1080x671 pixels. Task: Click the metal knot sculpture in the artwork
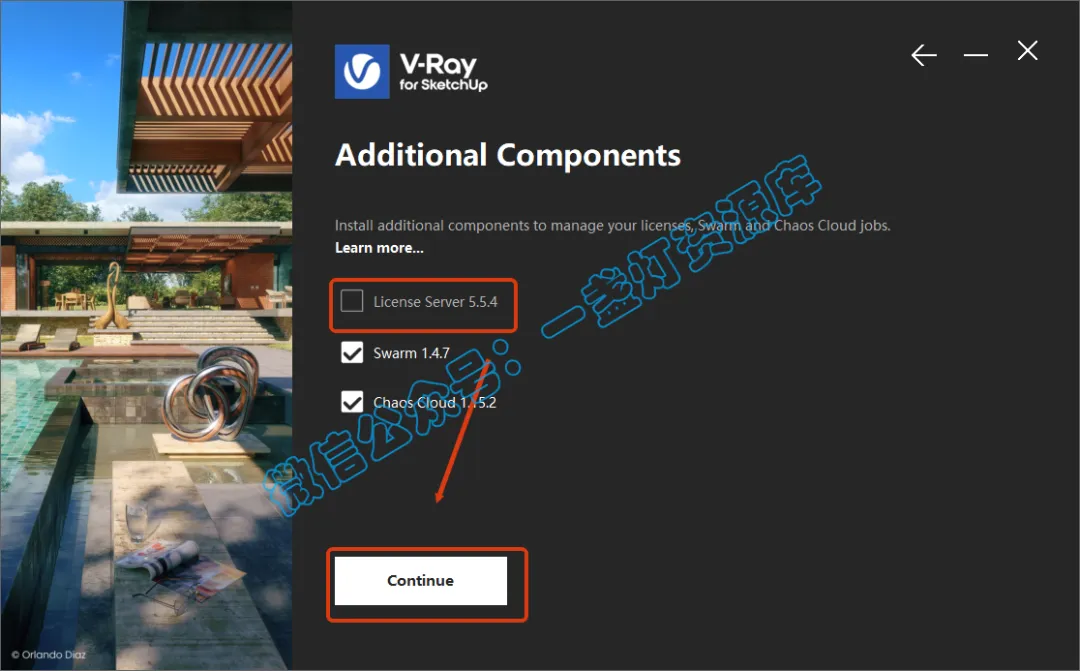click(207, 393)
